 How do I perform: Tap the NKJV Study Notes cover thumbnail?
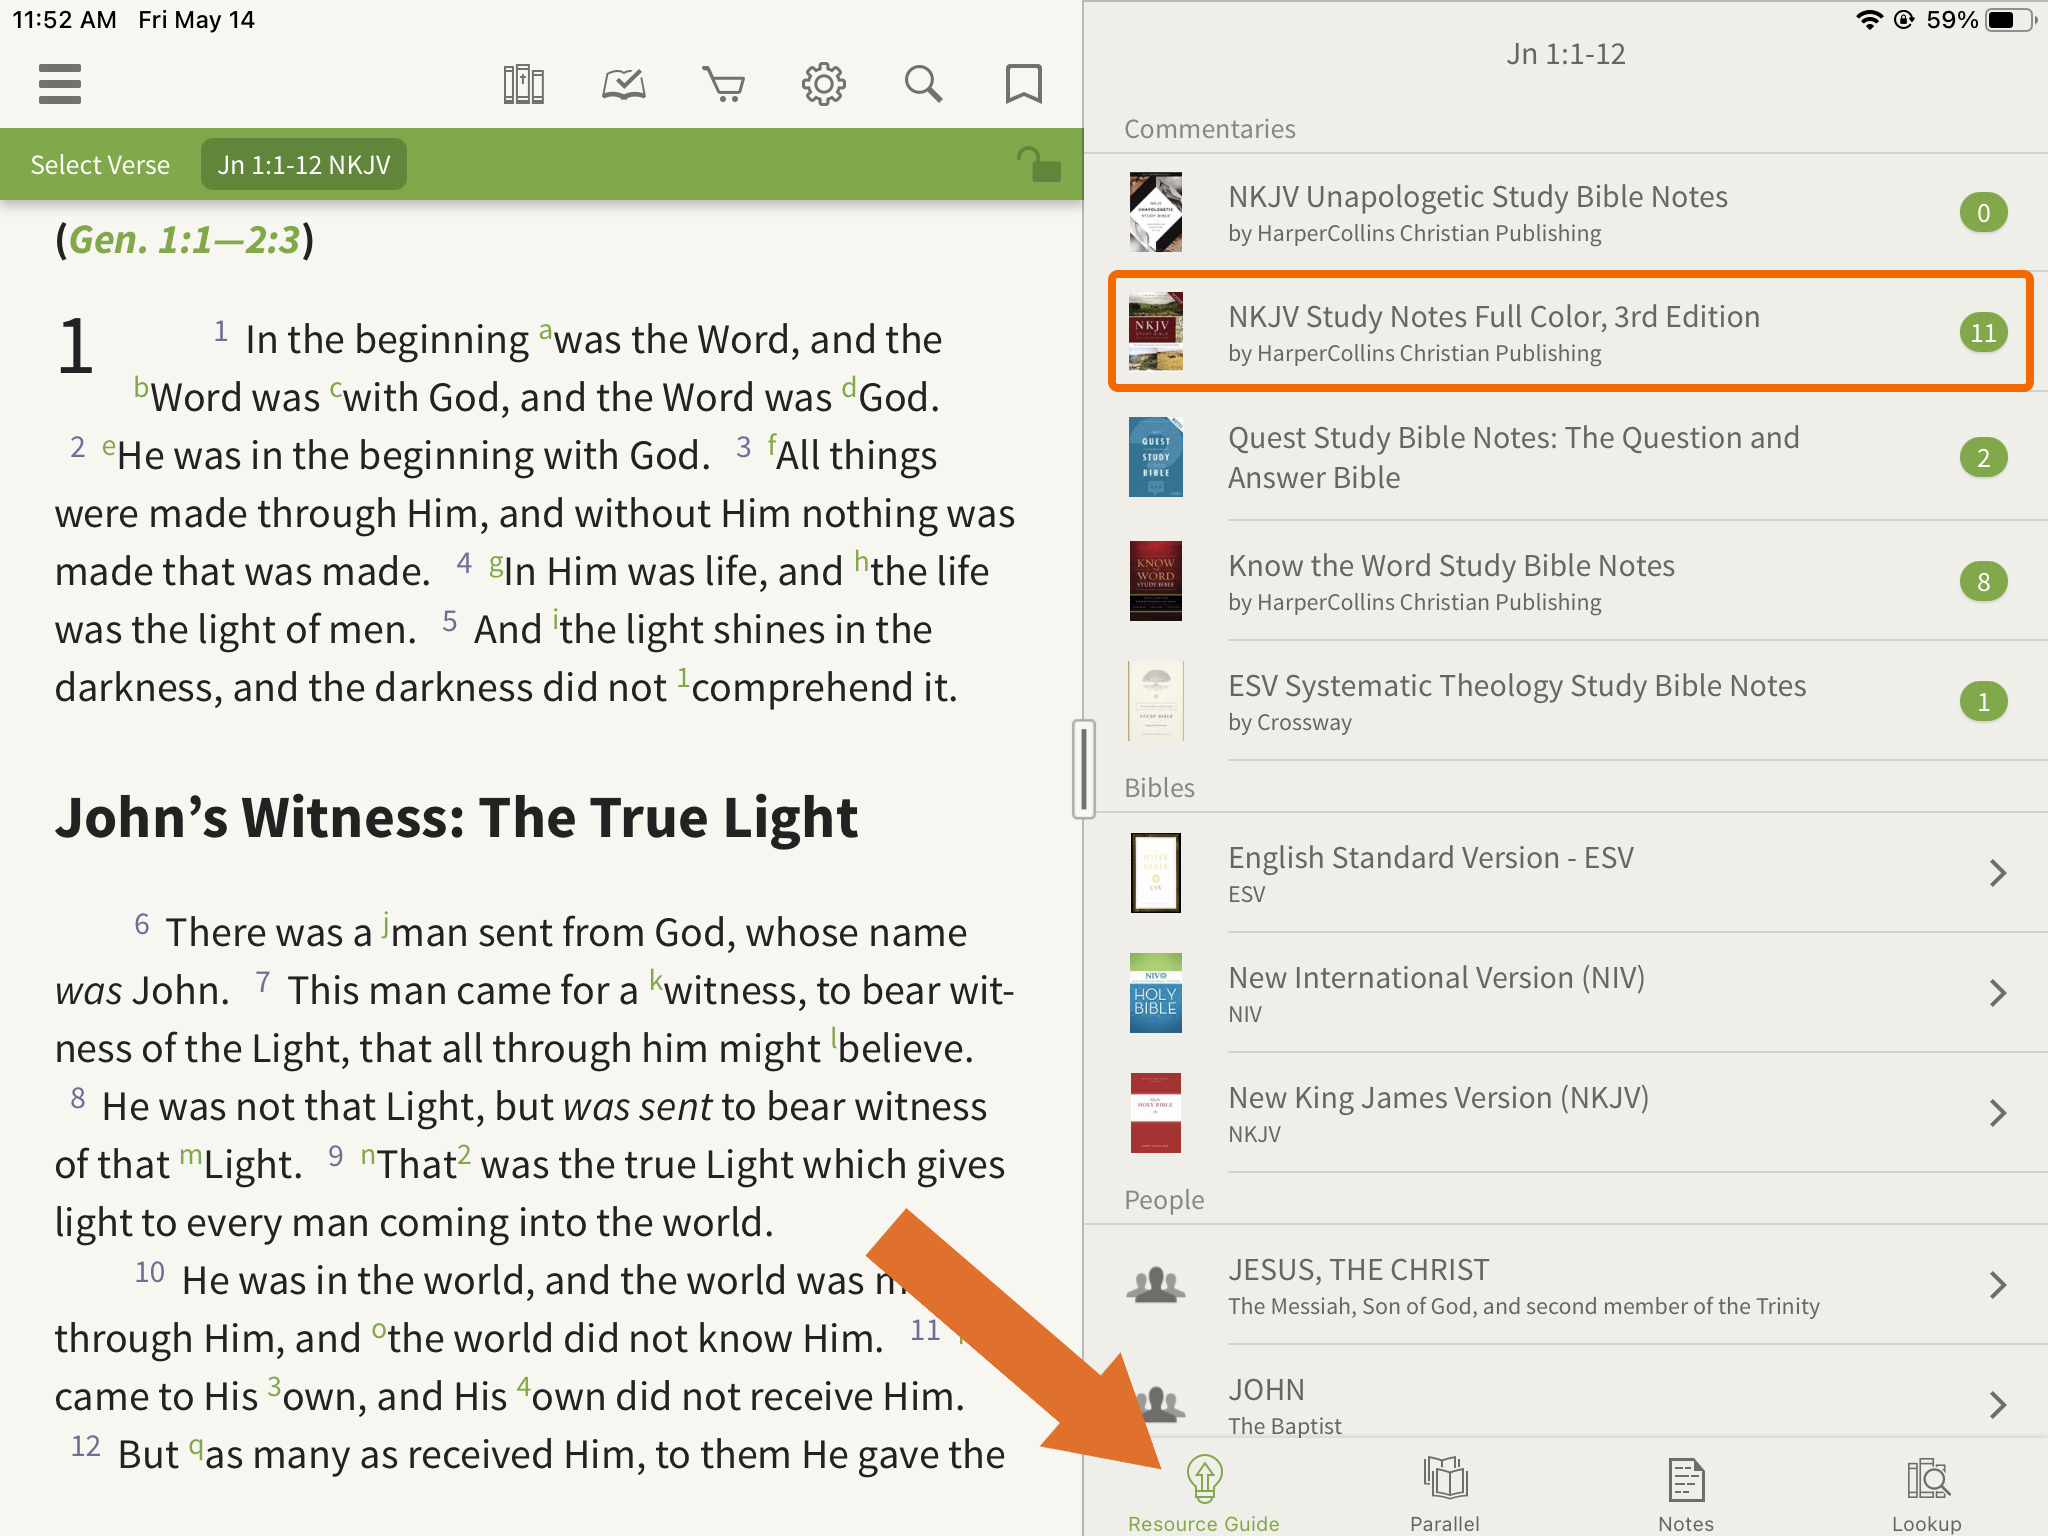coord(1155,332)
